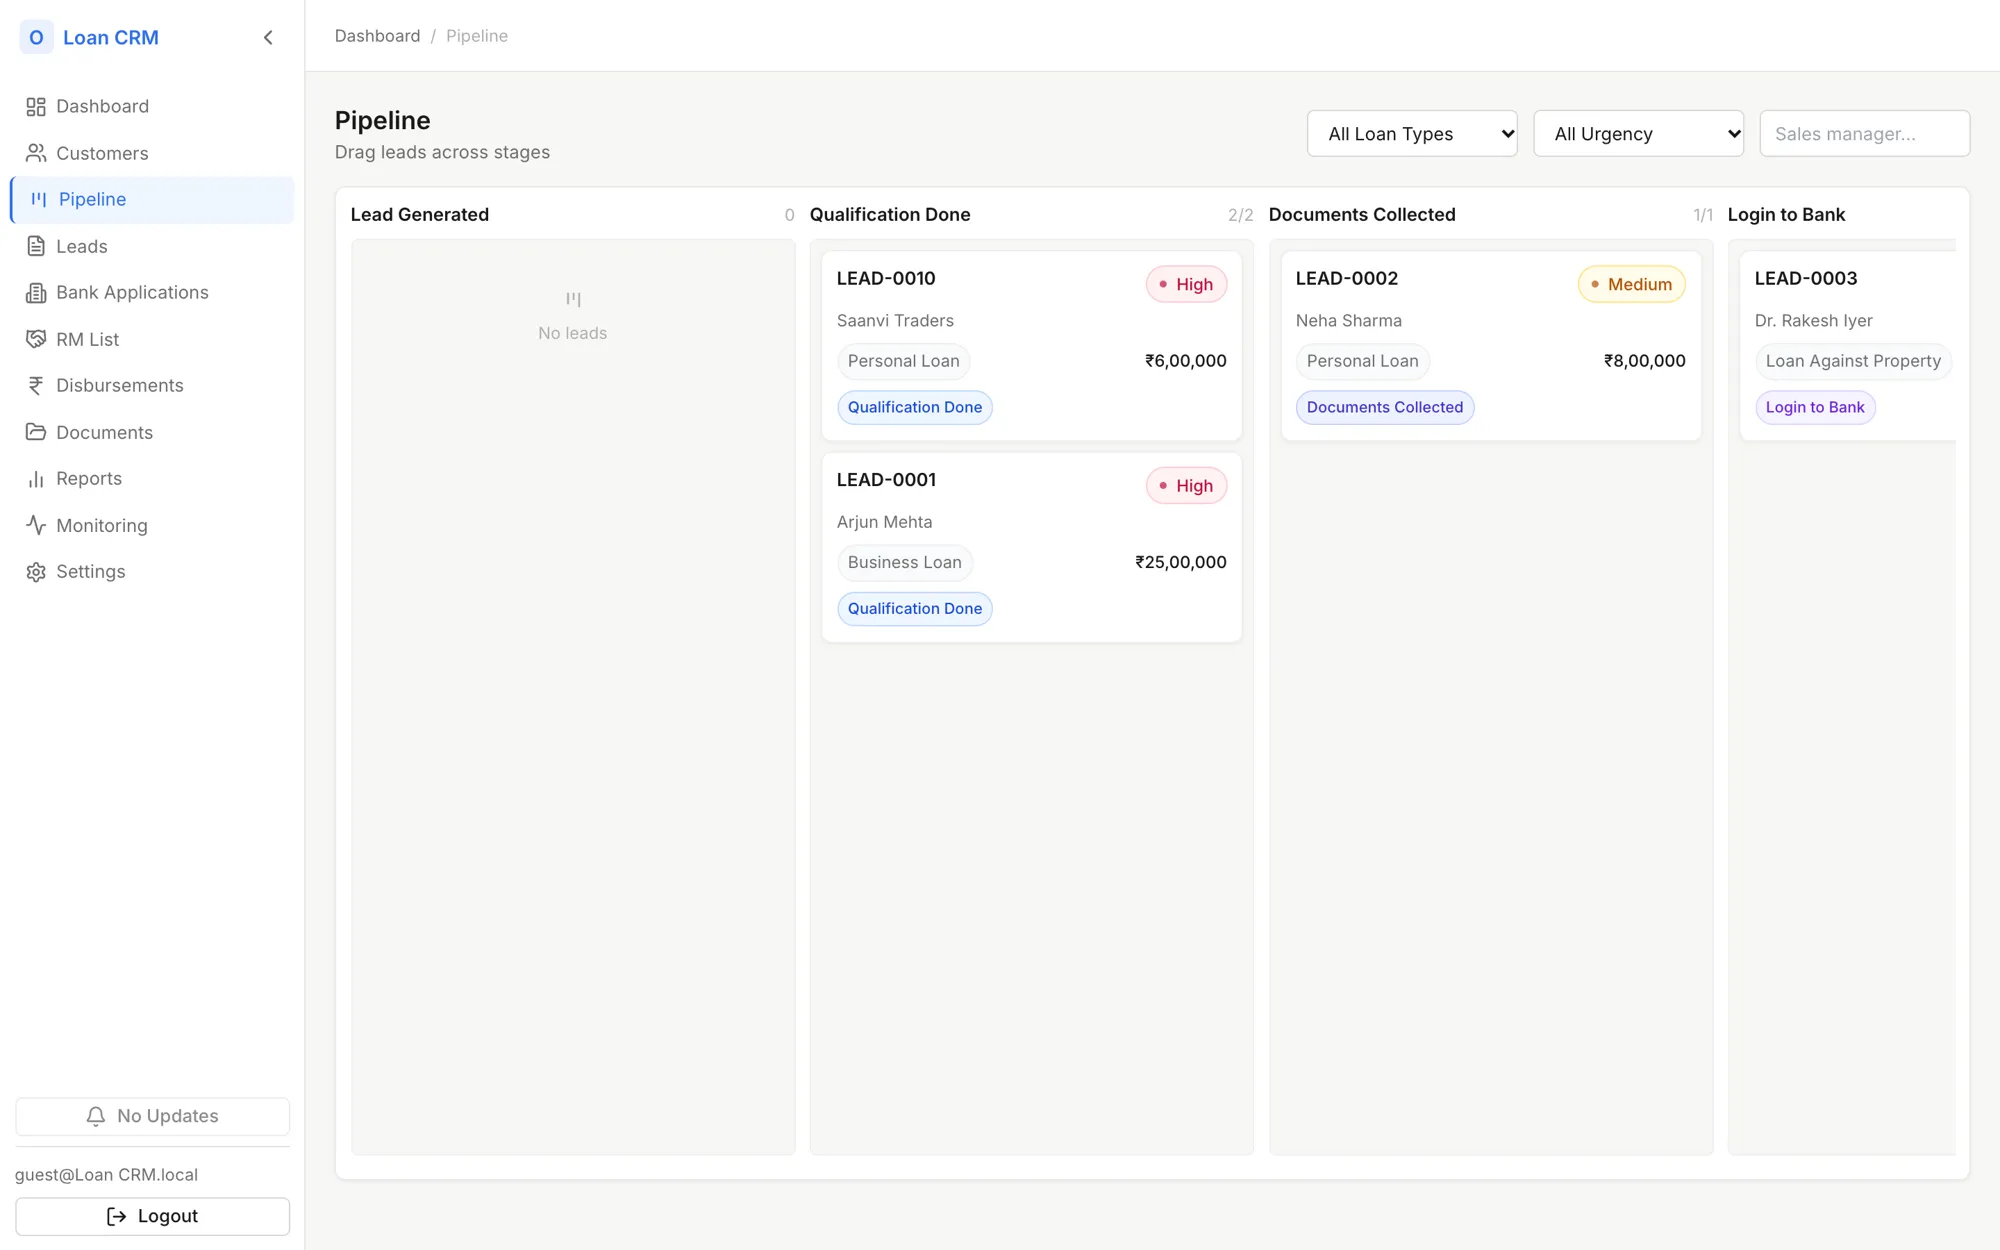Click the Monitoring activity pulse icon
Viewport: 2000px width, 1250px height.
click(x=36, y=525)
